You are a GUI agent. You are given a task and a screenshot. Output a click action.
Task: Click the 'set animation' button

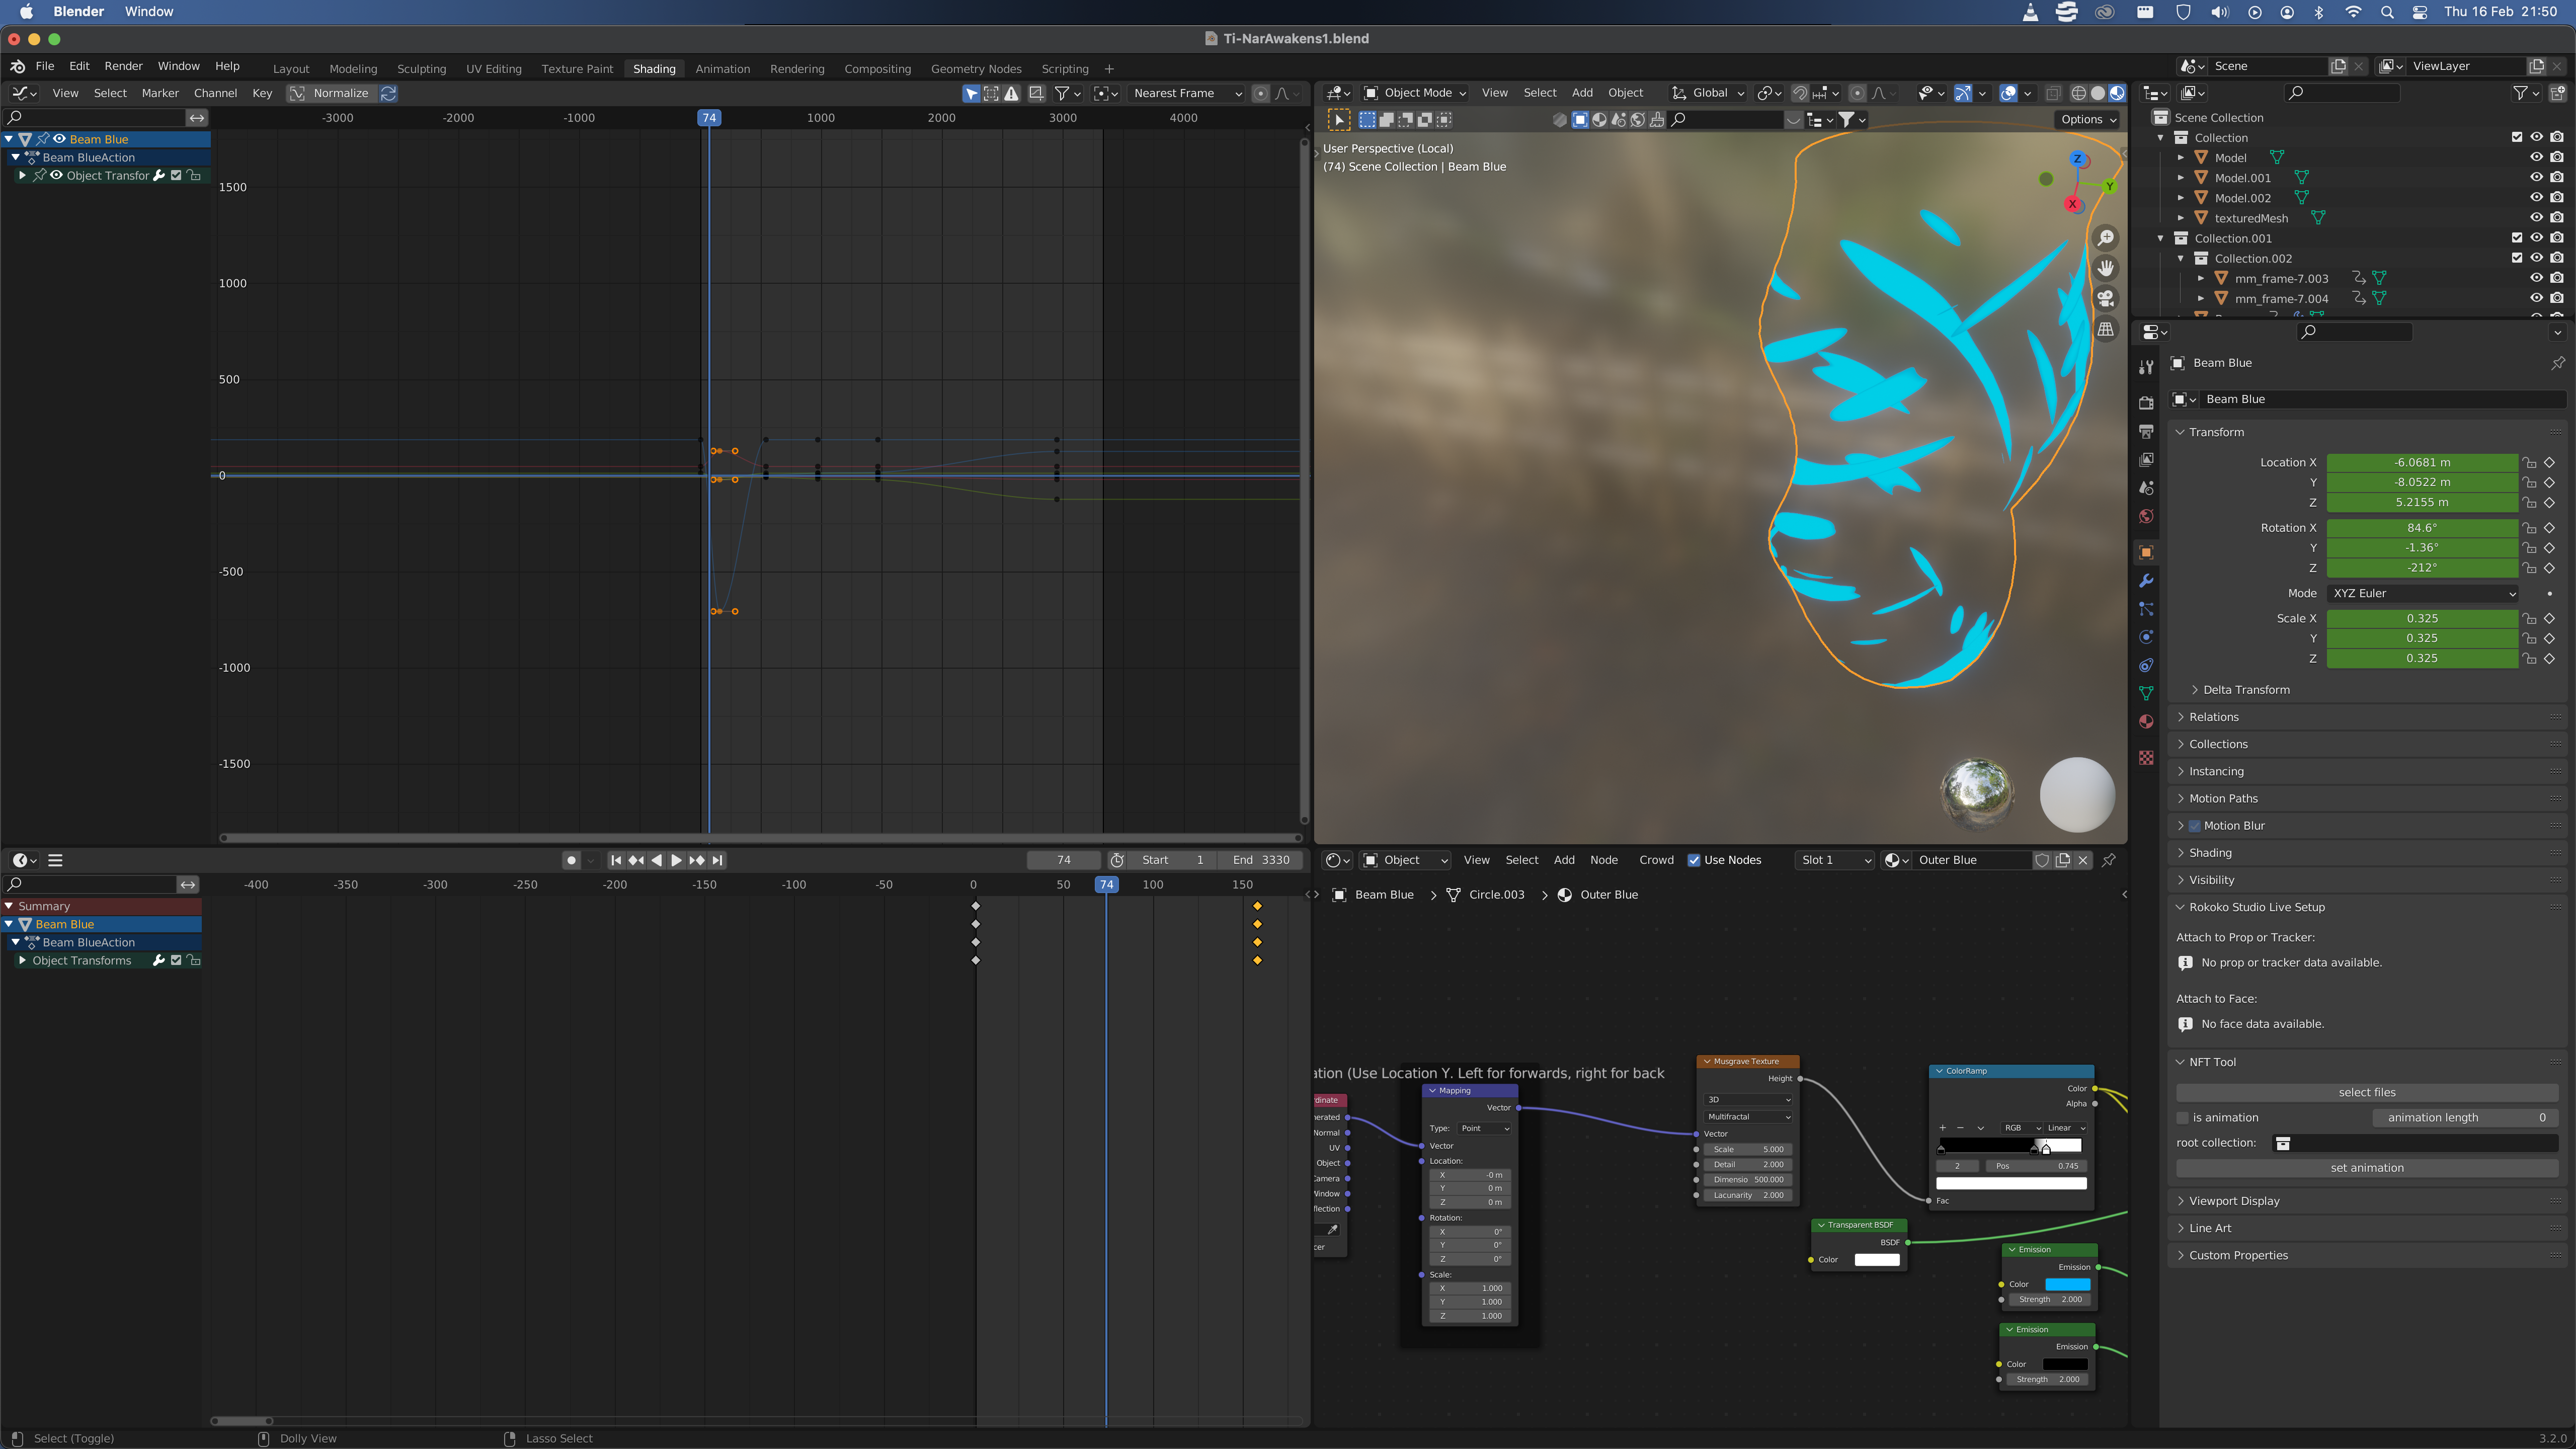[x=2366, y=1168]
